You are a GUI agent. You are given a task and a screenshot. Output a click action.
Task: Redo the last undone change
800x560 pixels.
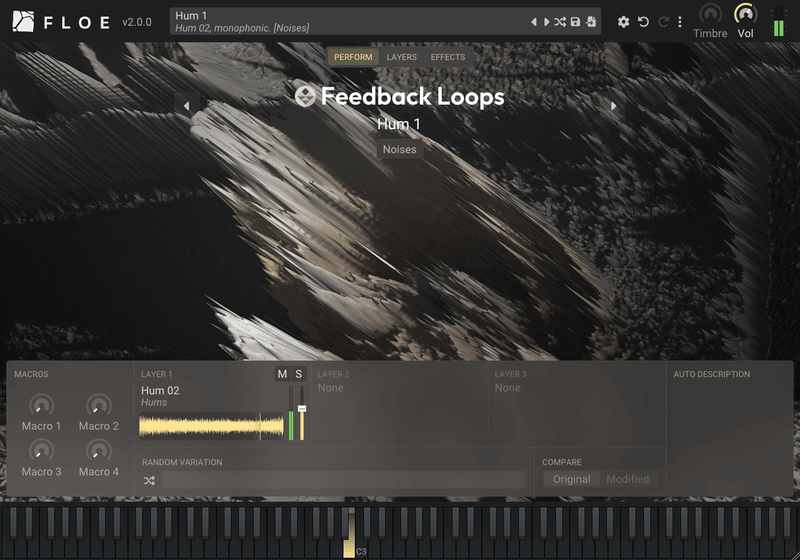pos(663,22)
